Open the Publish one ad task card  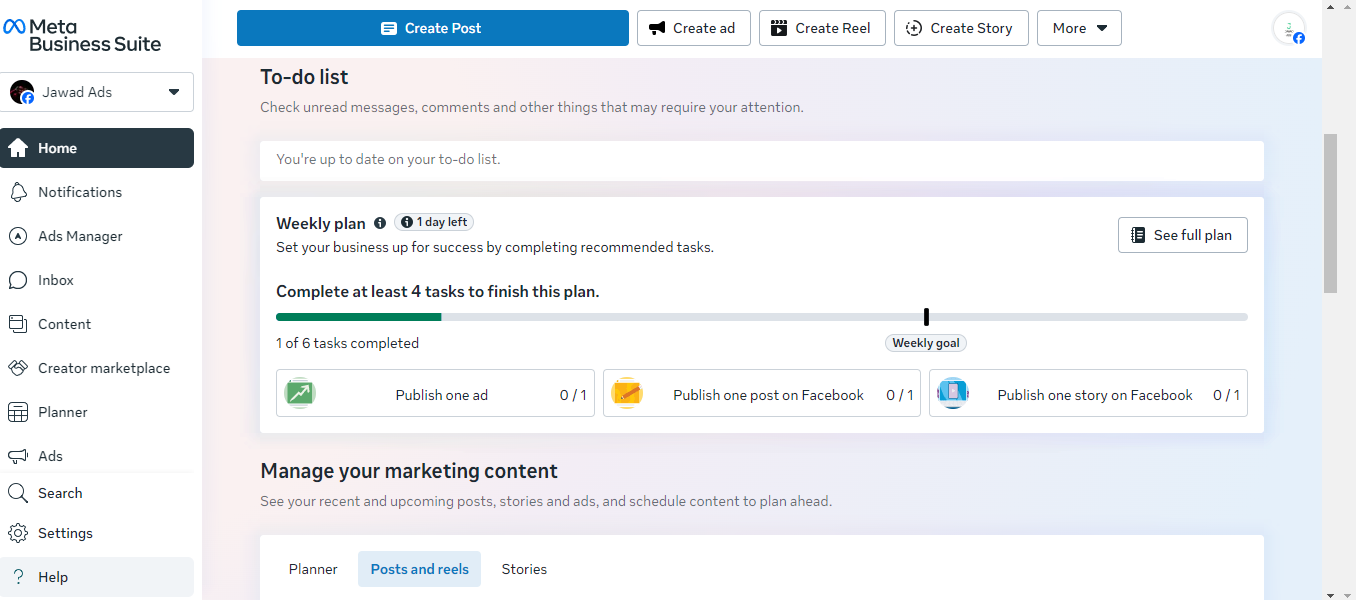(435, 393)
